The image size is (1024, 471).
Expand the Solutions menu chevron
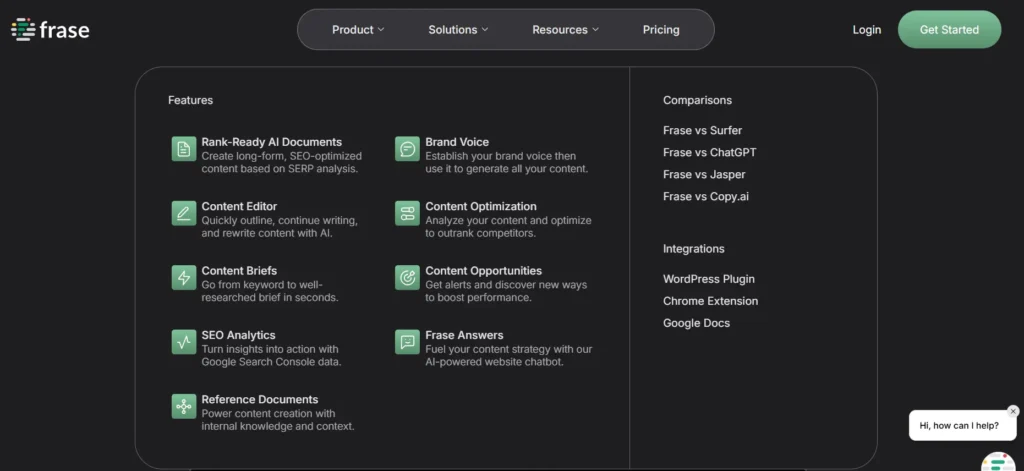[485, 29]
